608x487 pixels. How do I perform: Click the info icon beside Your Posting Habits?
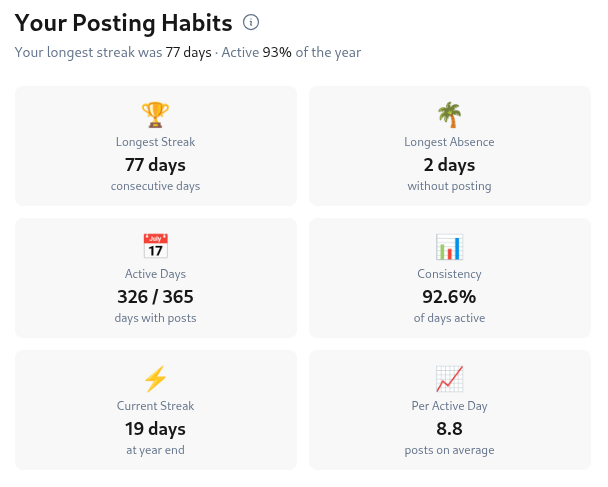click(251, 22)
